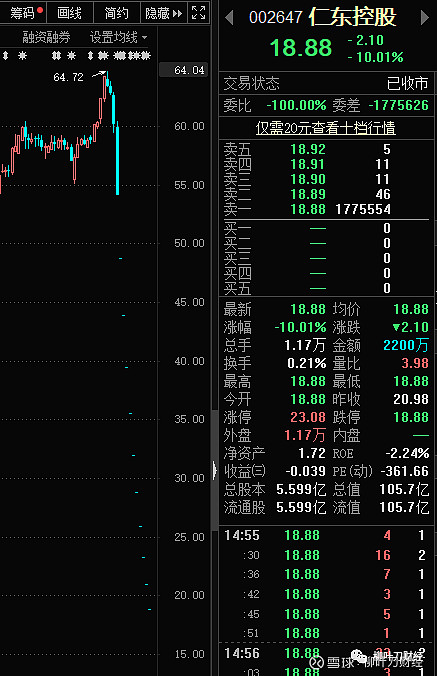Toggle 简约 simple display mode

tap(117, 13)
